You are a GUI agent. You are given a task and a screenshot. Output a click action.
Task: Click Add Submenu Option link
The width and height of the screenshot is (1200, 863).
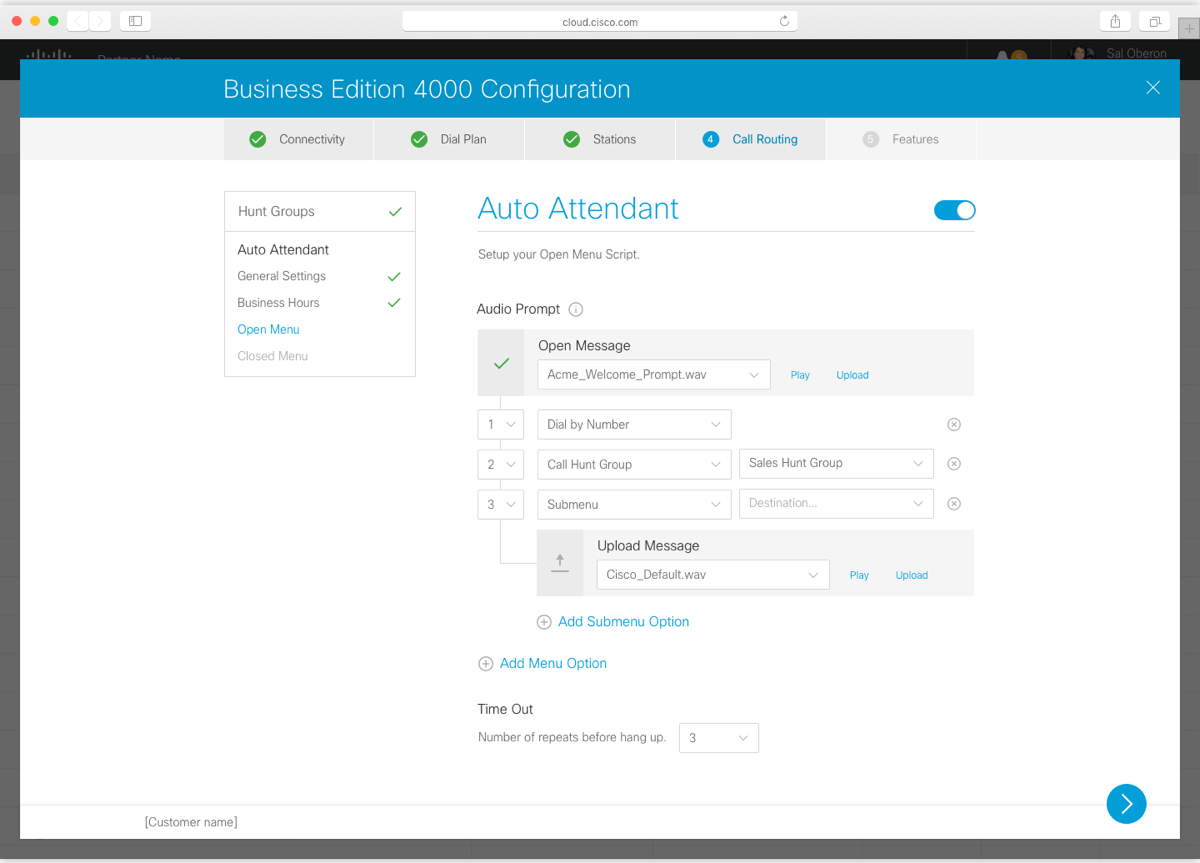(x=623, y=622)
